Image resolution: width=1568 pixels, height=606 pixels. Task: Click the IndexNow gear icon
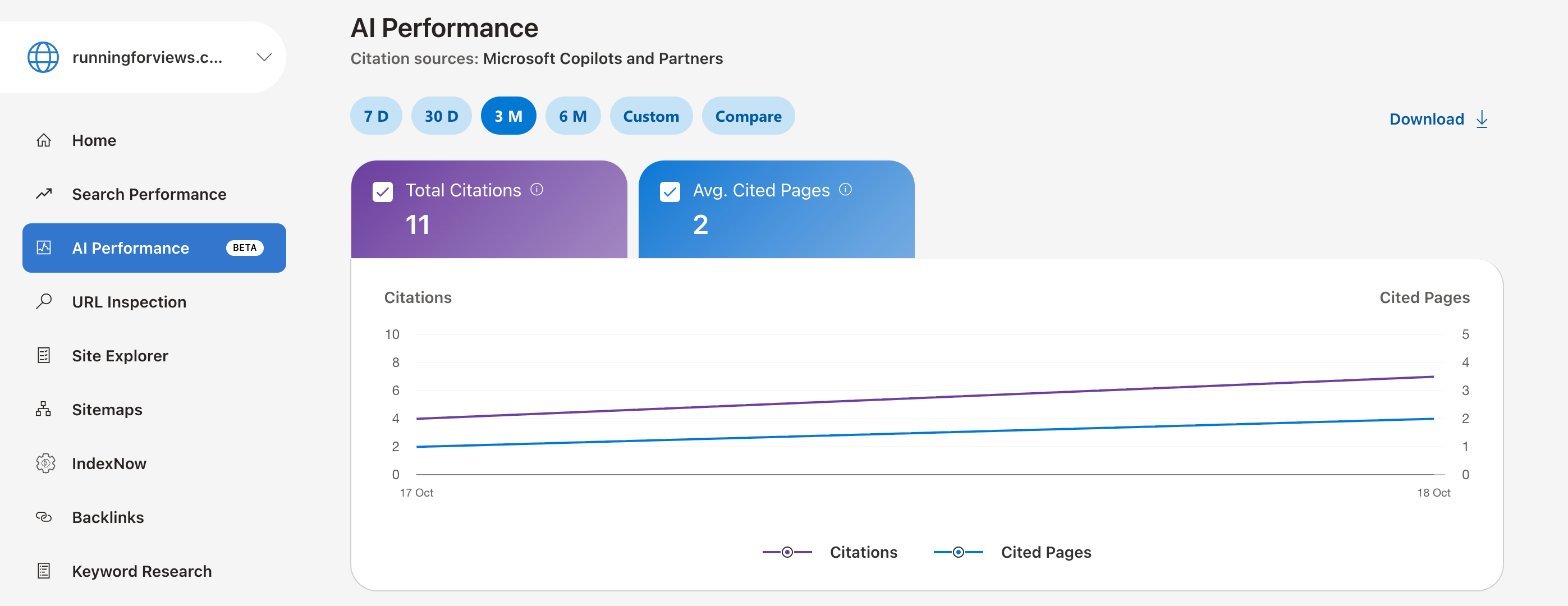(x=44, y=464)
